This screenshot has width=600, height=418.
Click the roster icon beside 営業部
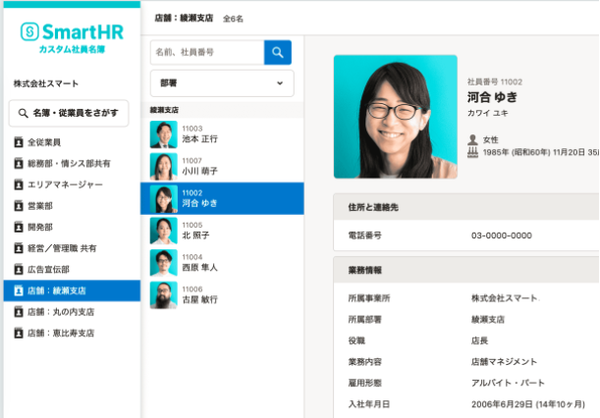coord(18,206)
